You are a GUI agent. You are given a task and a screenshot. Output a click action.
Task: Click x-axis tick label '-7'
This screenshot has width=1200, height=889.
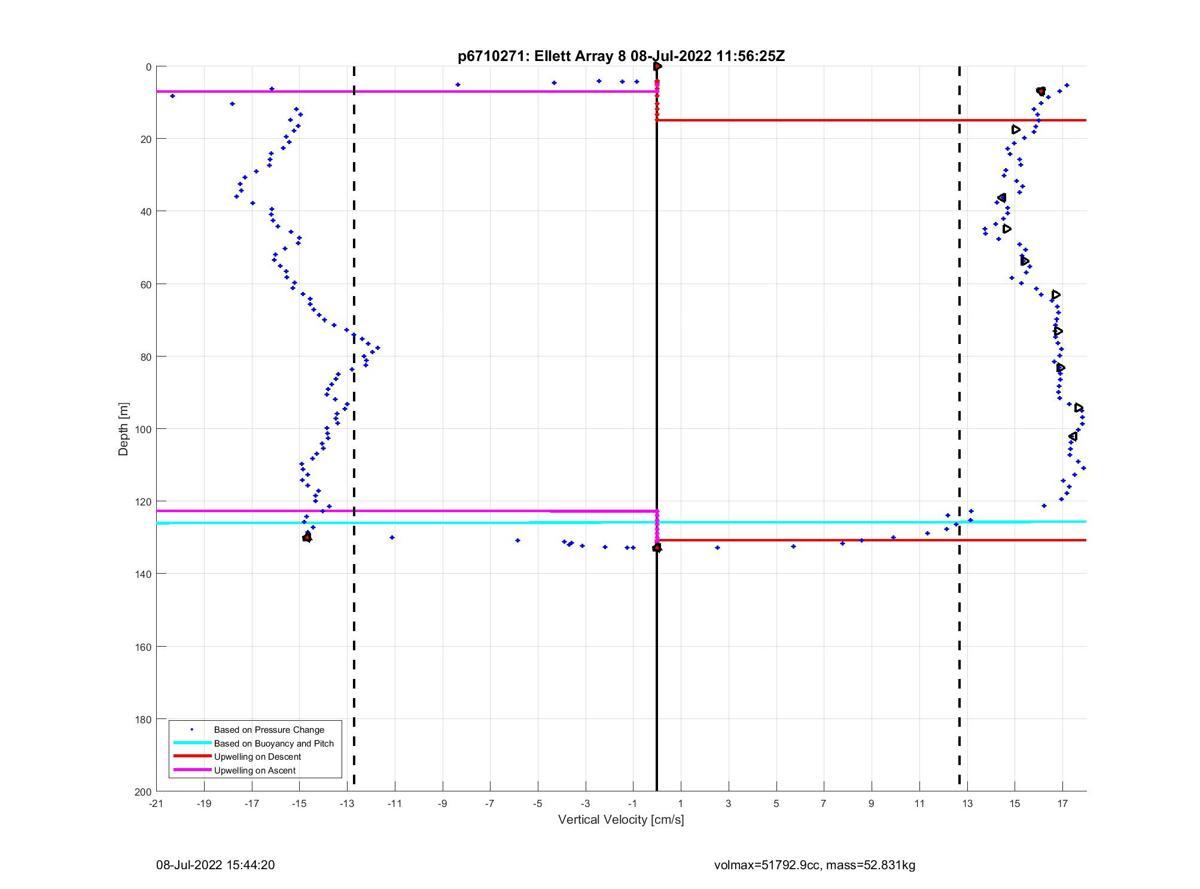tap(490, 803)
